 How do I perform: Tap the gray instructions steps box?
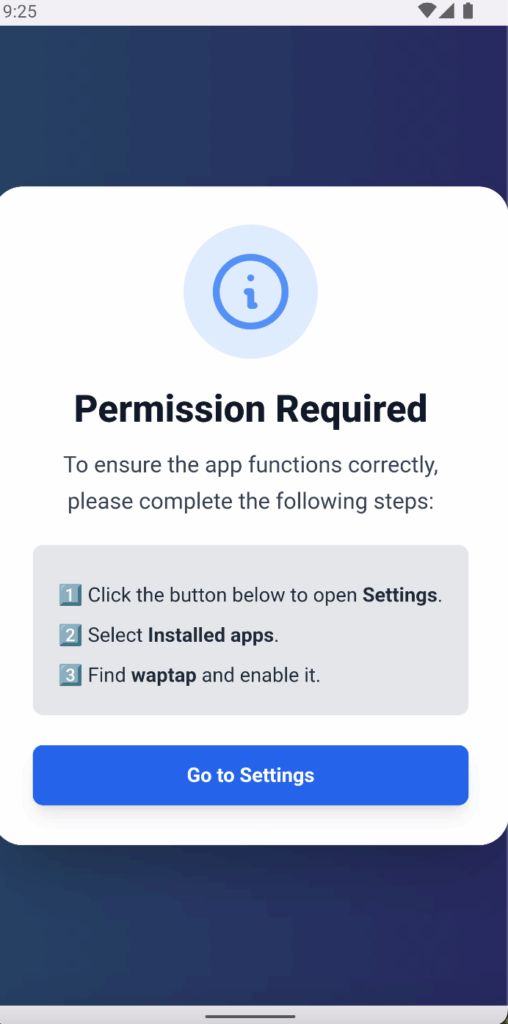[x=251, y=630]
